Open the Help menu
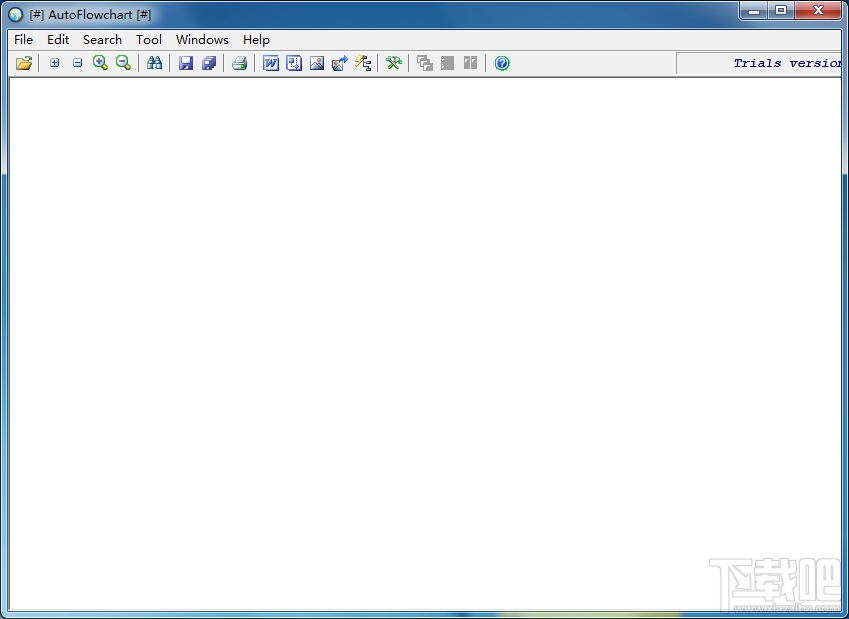 click(256, 40)
